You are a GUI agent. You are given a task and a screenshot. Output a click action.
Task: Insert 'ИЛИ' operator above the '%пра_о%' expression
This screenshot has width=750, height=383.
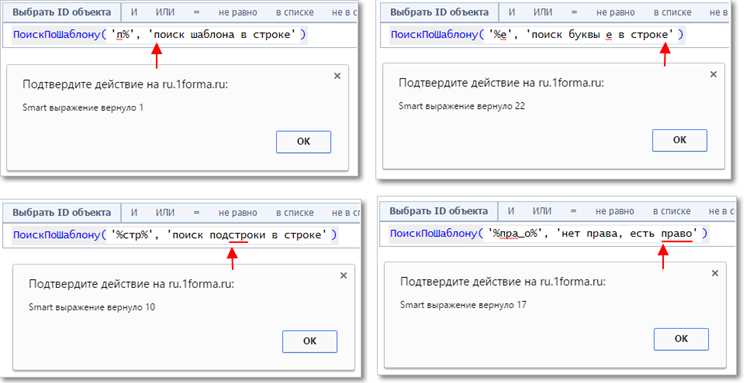[542, 211]
